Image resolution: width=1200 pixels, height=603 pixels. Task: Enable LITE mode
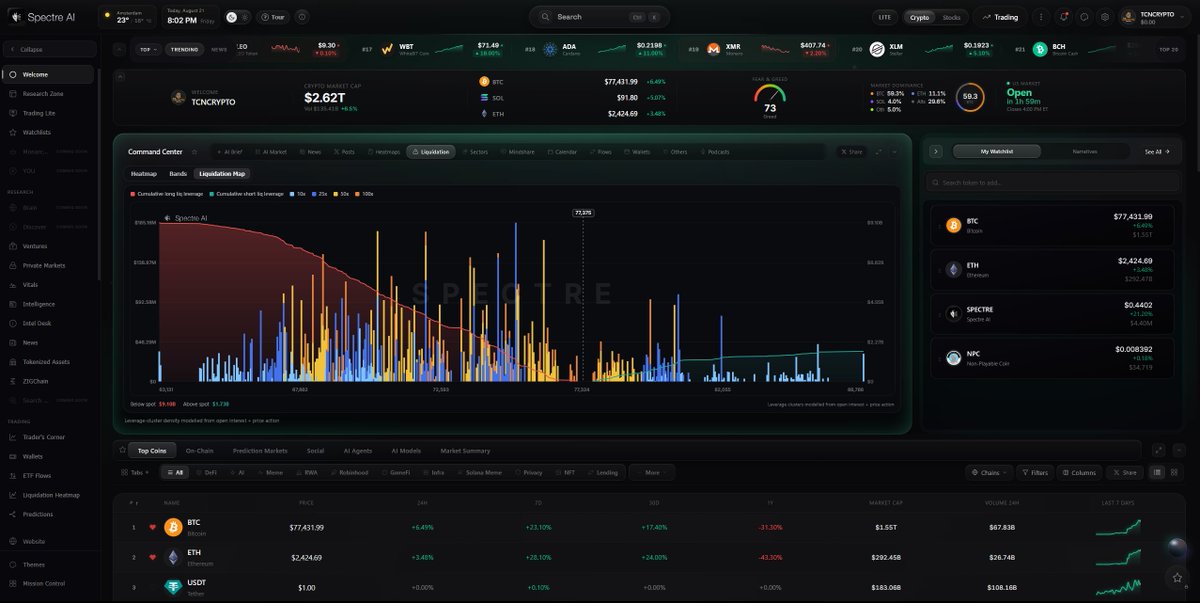pyautogui.click(x=884, y=17)
